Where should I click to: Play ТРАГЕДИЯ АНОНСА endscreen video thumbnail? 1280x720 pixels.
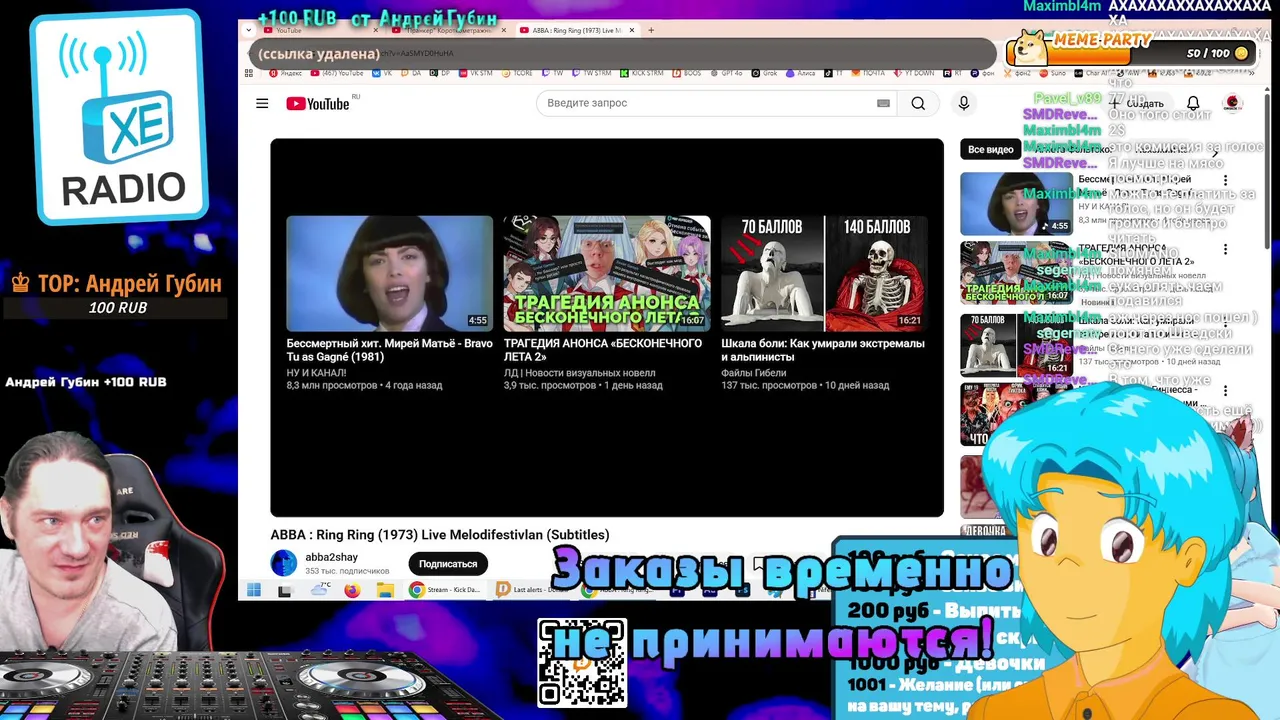[x=606, y=273]
